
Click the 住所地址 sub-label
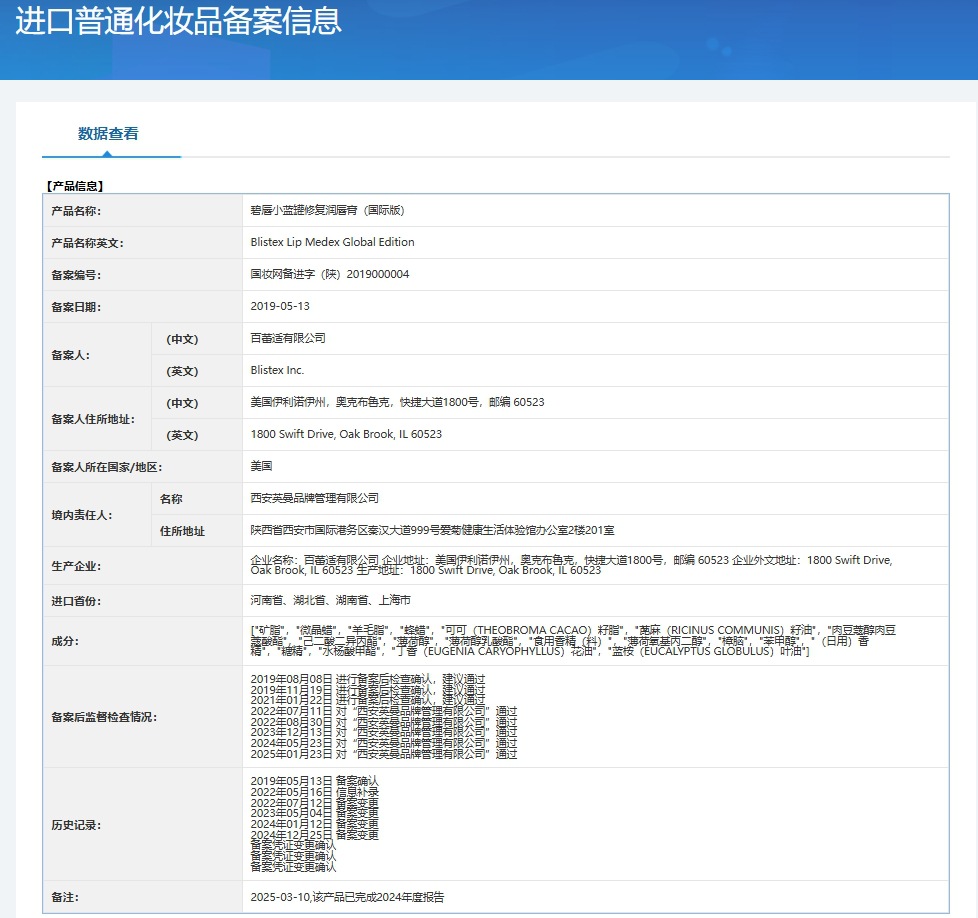[182, 531]
